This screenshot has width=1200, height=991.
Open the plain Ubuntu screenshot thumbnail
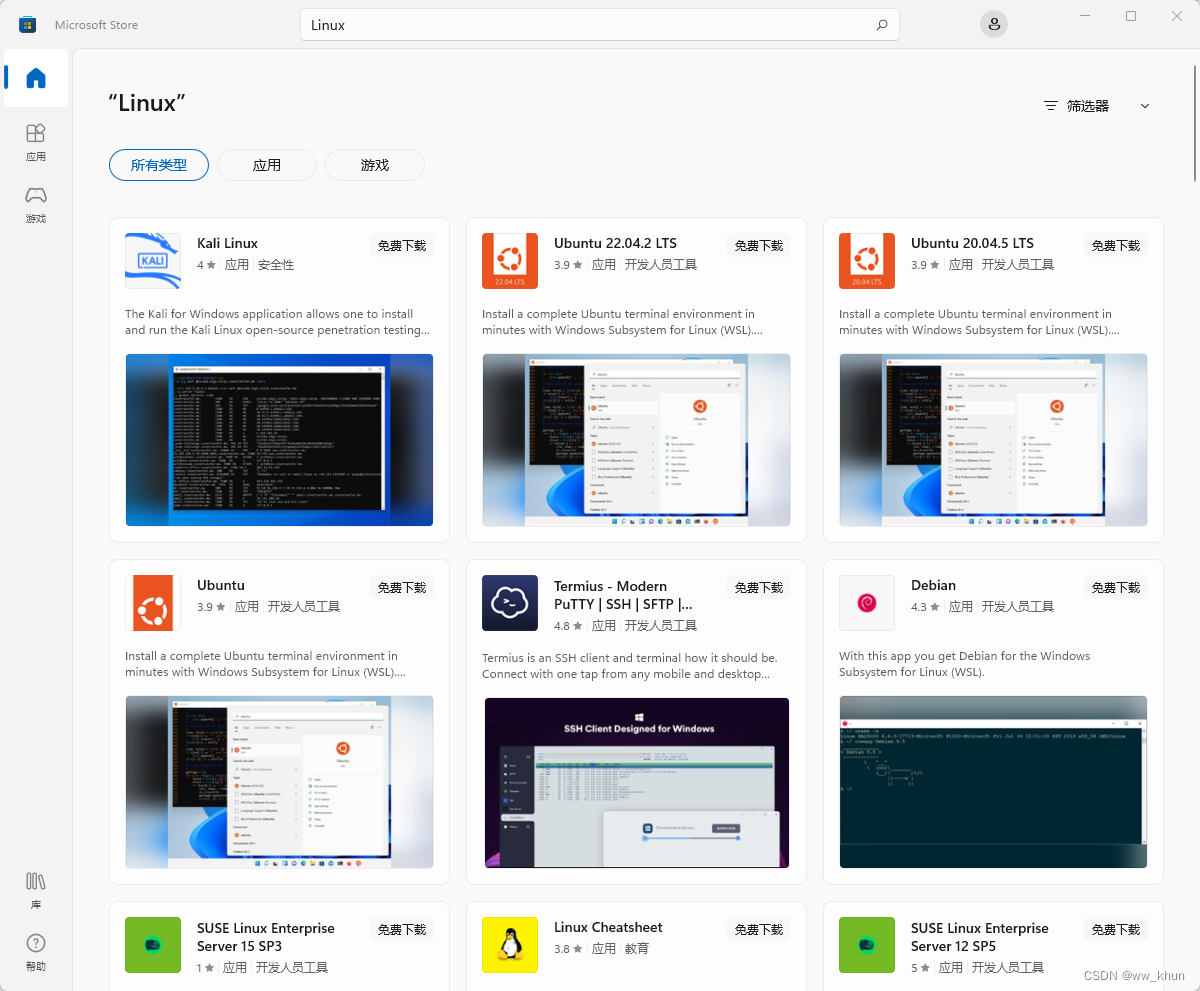click(x=279, y=782)
